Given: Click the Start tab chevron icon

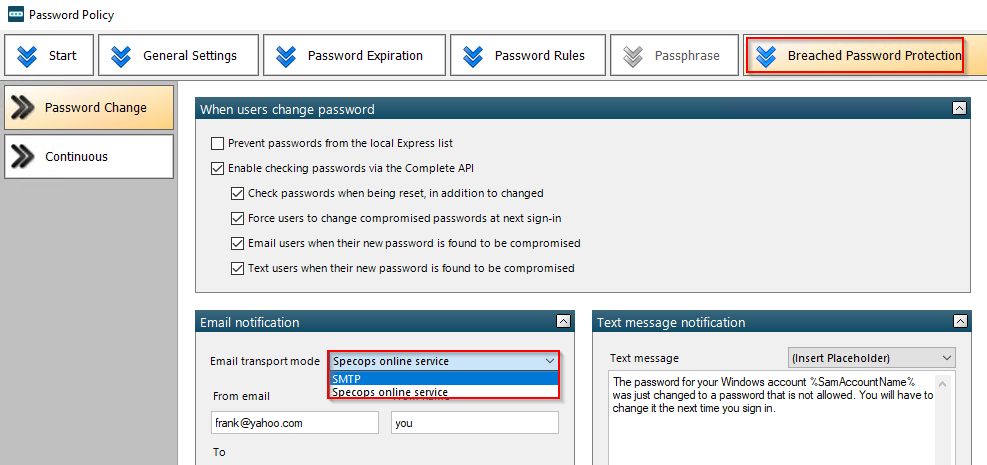Looking at the screenshot, I should pos(27,55).
